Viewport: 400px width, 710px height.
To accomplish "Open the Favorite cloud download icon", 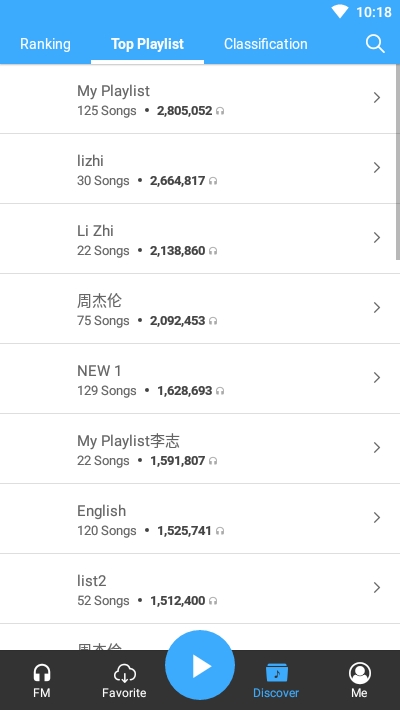I will coord(124,673).
